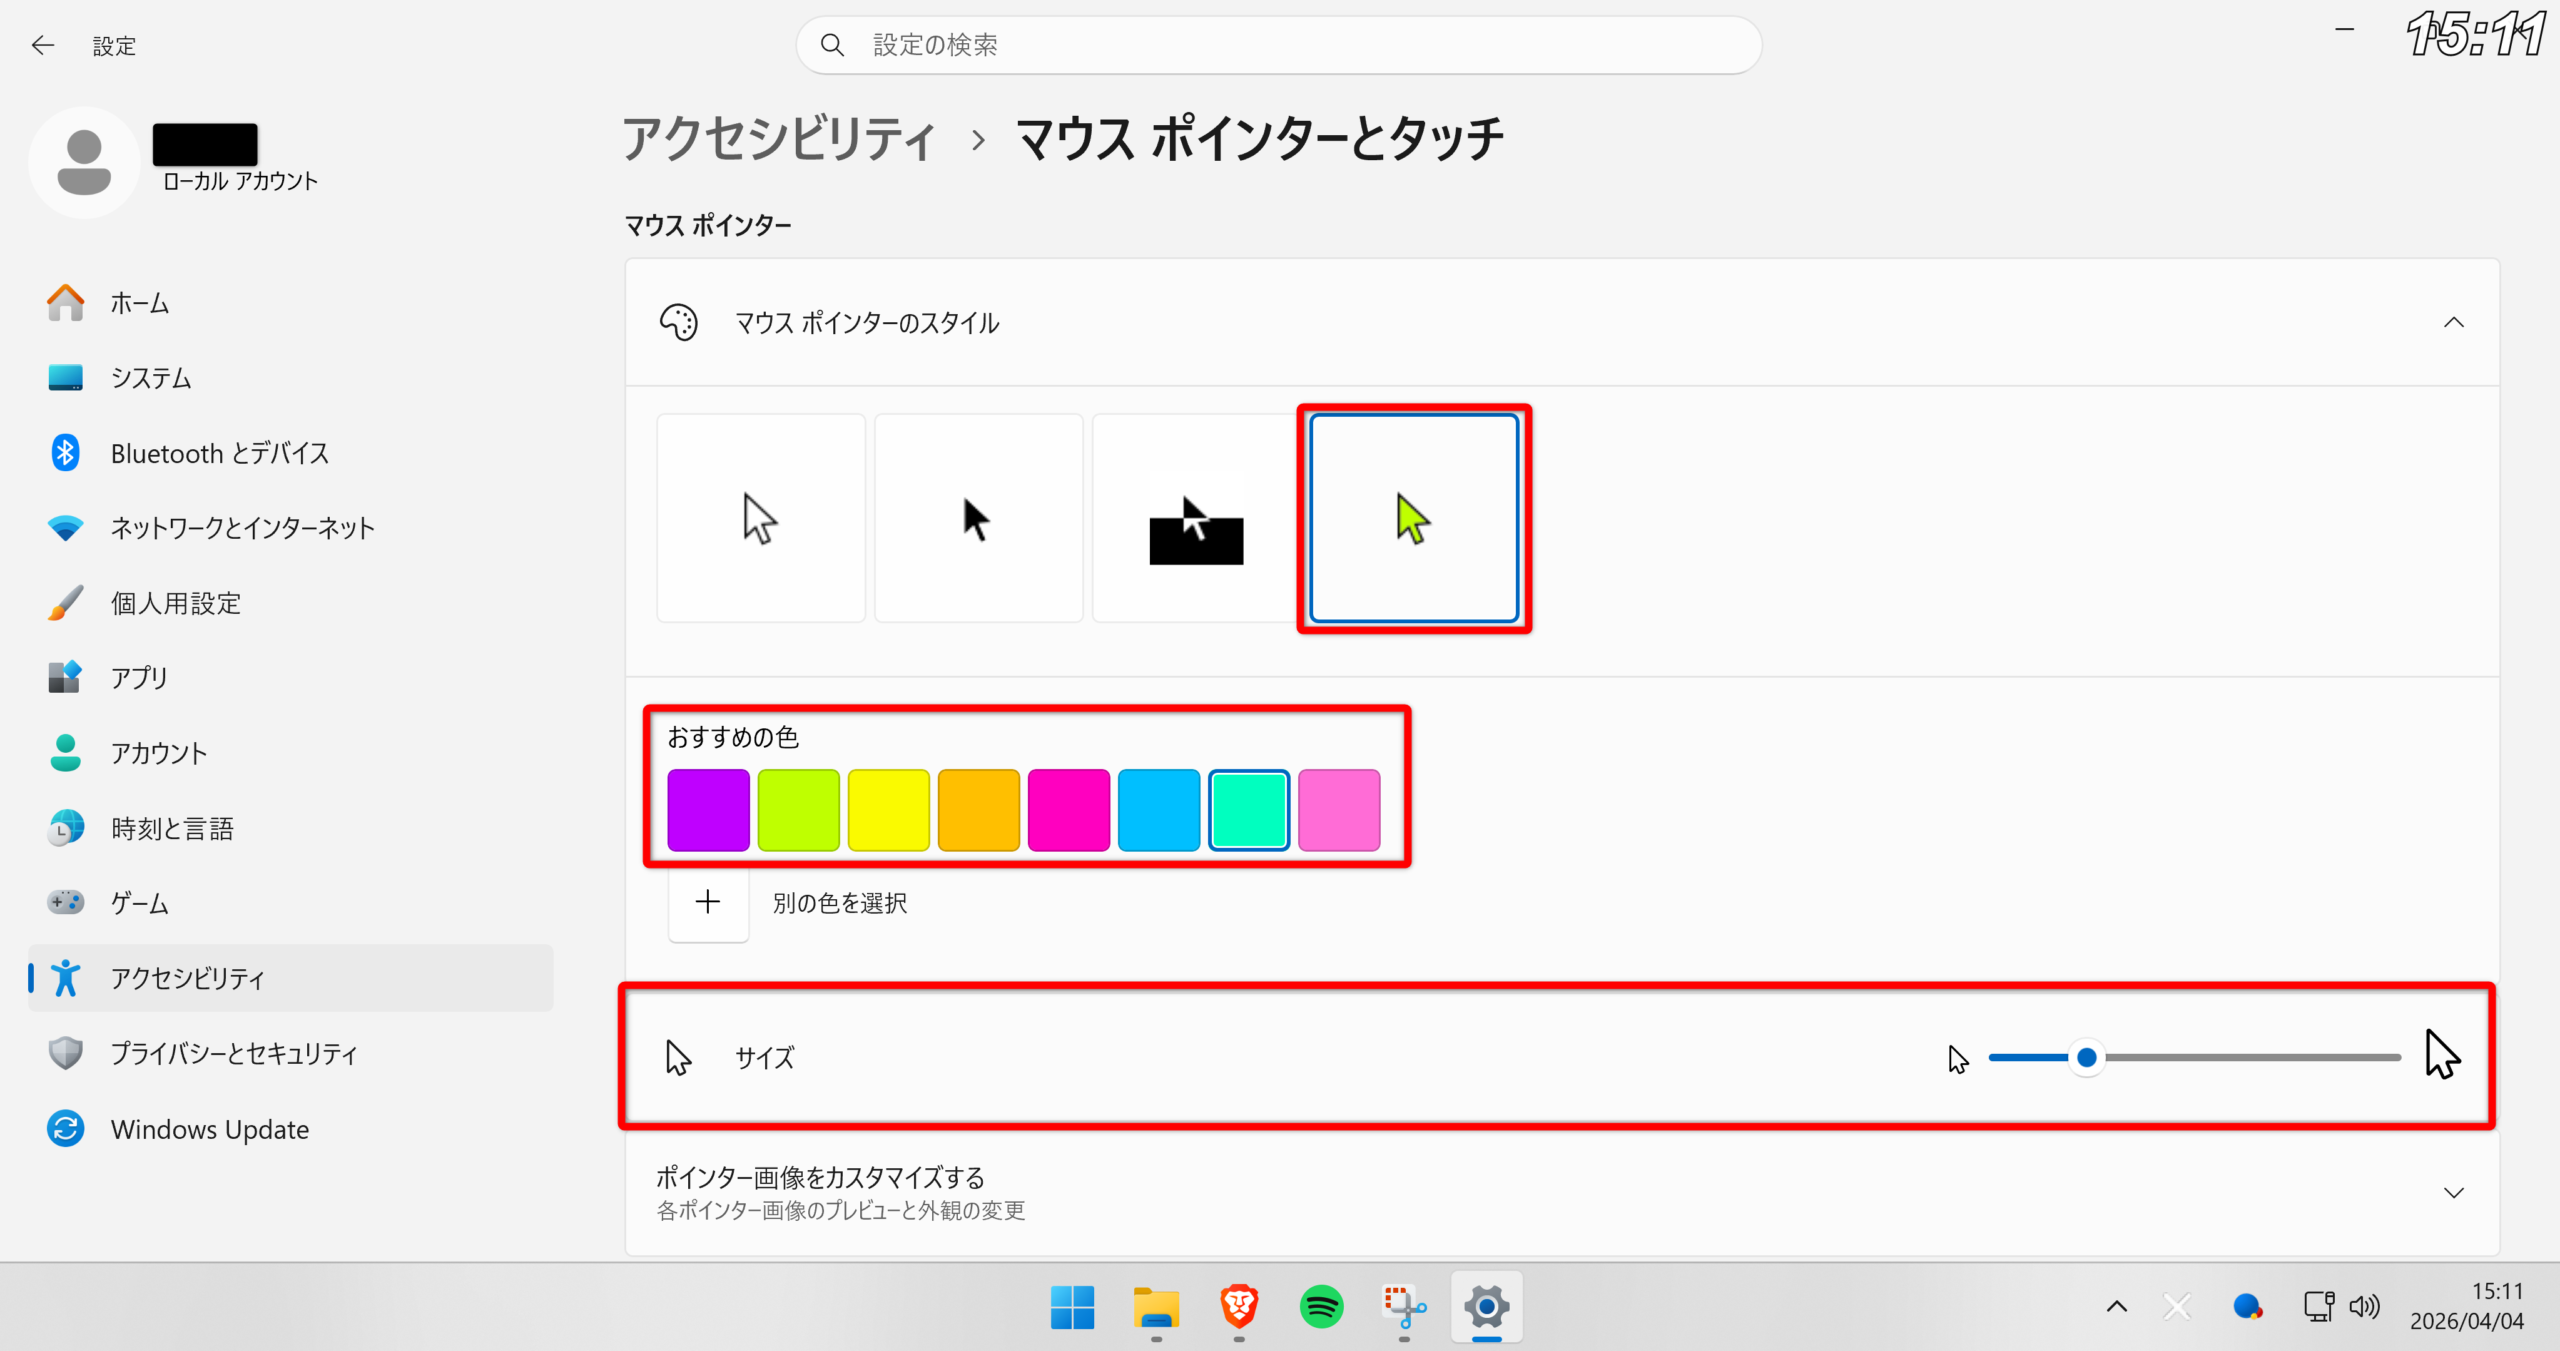Screen dimensions: 2560x1351
Task: Open the Windows Update section
Action: coord(209,1129)
